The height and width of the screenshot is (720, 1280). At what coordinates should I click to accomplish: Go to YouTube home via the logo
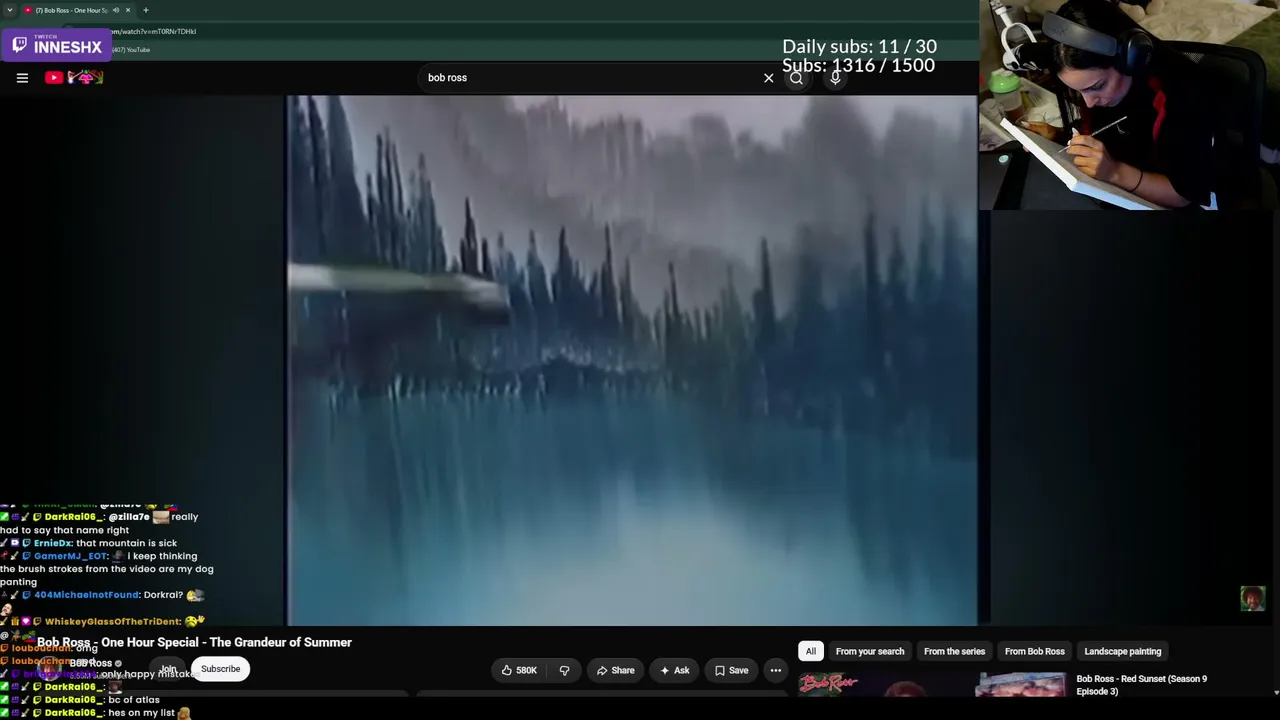point(74,77)
